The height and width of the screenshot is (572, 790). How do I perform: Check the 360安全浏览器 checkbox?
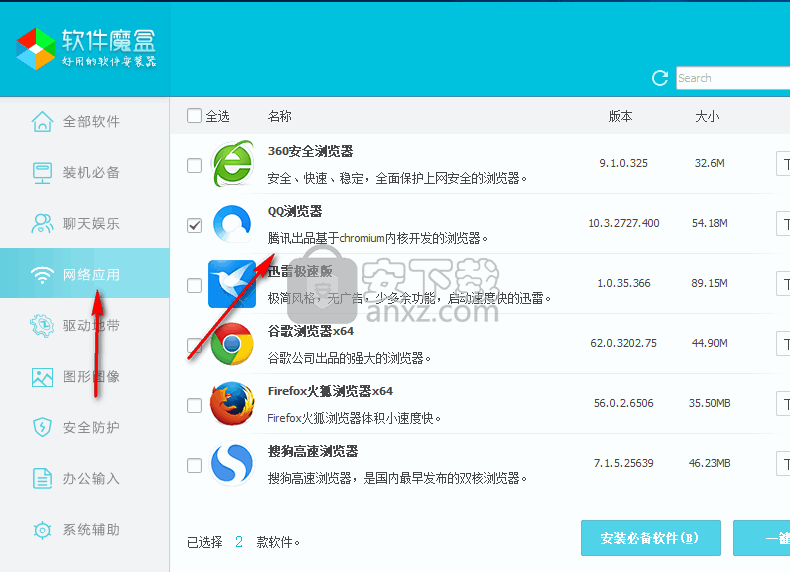click(194, 165)
